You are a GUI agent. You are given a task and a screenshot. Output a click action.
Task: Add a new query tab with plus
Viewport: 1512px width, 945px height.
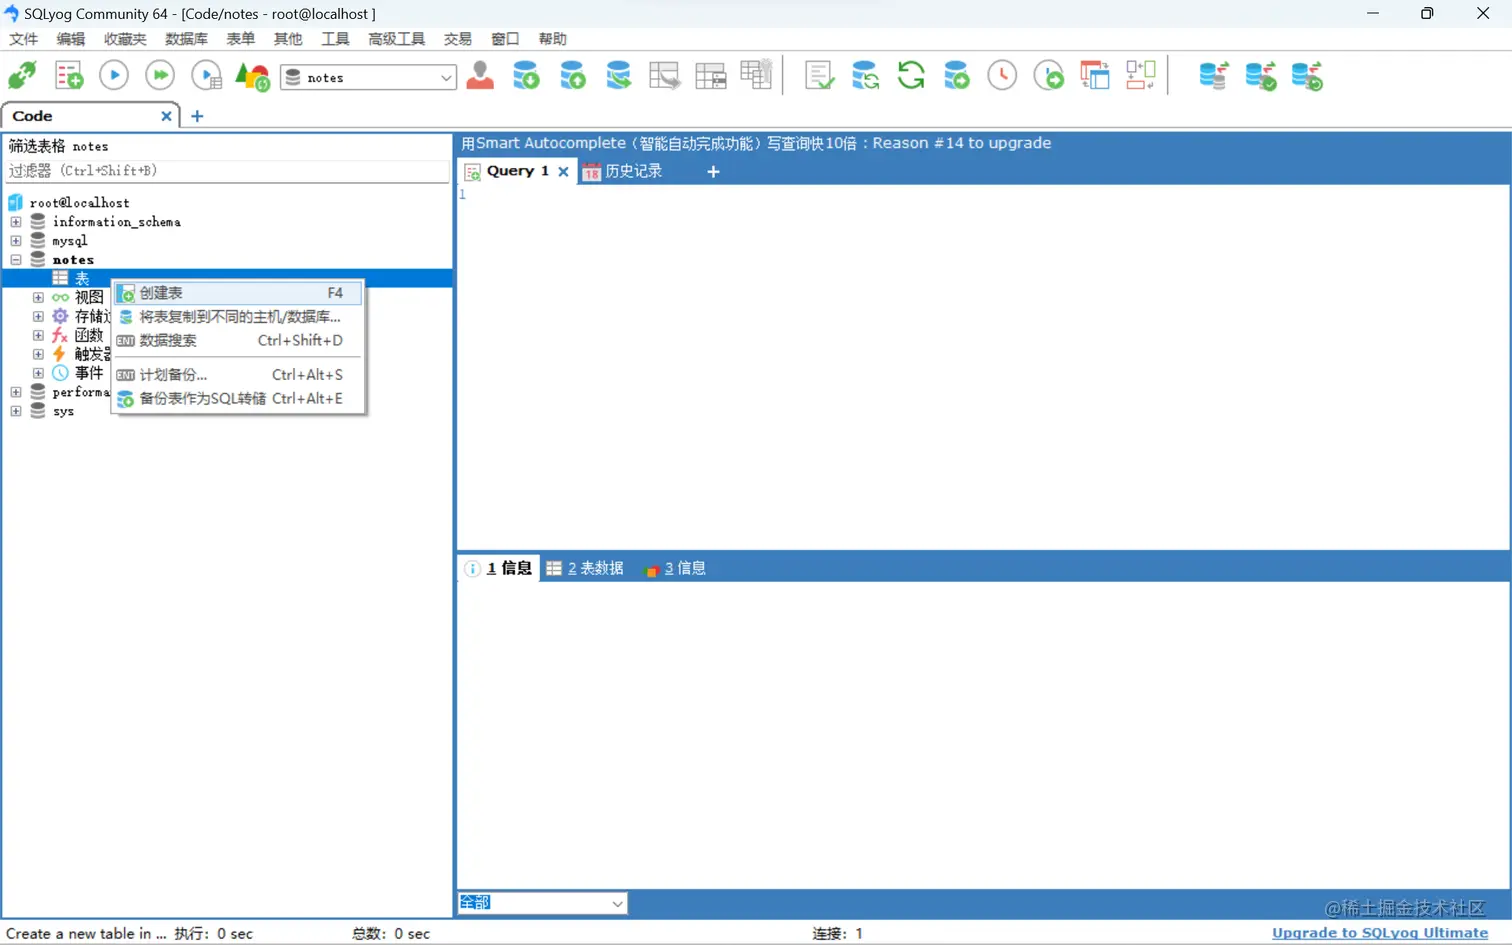713,172
